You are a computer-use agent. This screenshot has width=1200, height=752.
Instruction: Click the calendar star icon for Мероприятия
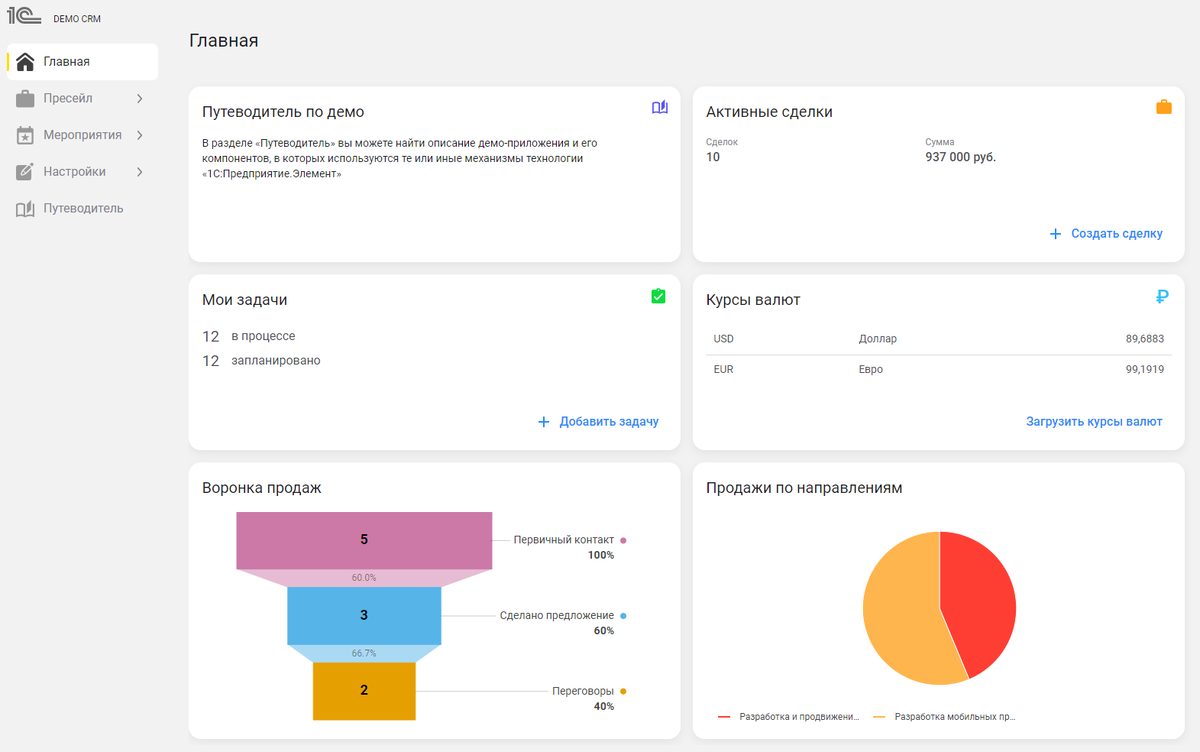[25, 135]
